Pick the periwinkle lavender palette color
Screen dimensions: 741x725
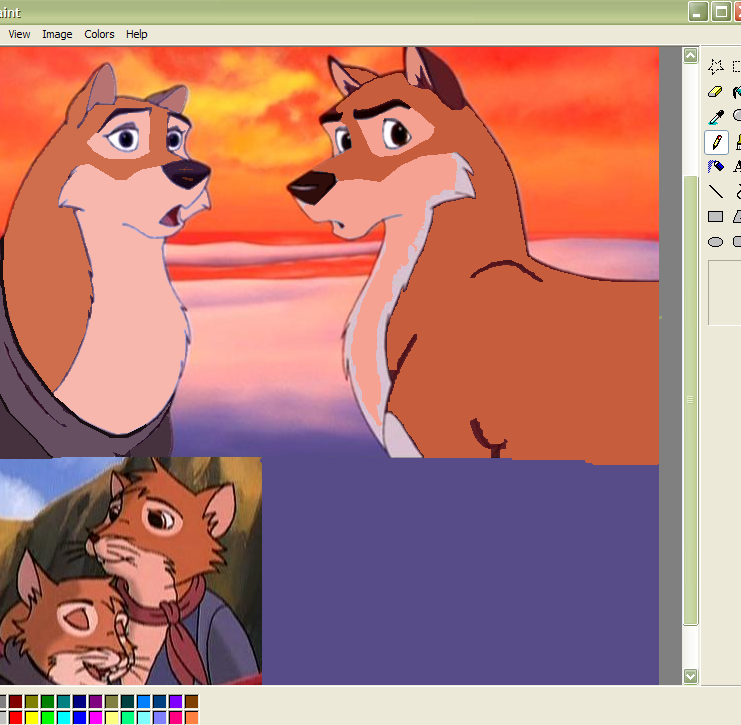[160, 717]
